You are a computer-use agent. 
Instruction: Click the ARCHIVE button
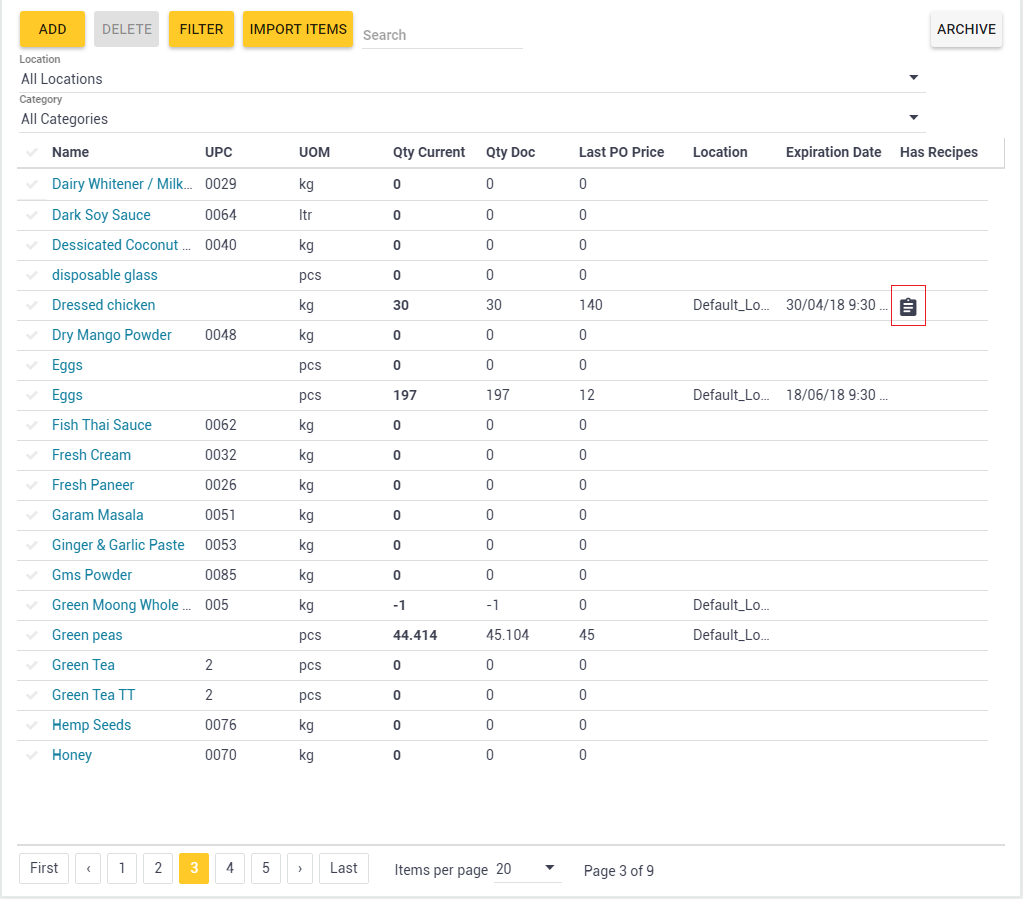point(965,29)
